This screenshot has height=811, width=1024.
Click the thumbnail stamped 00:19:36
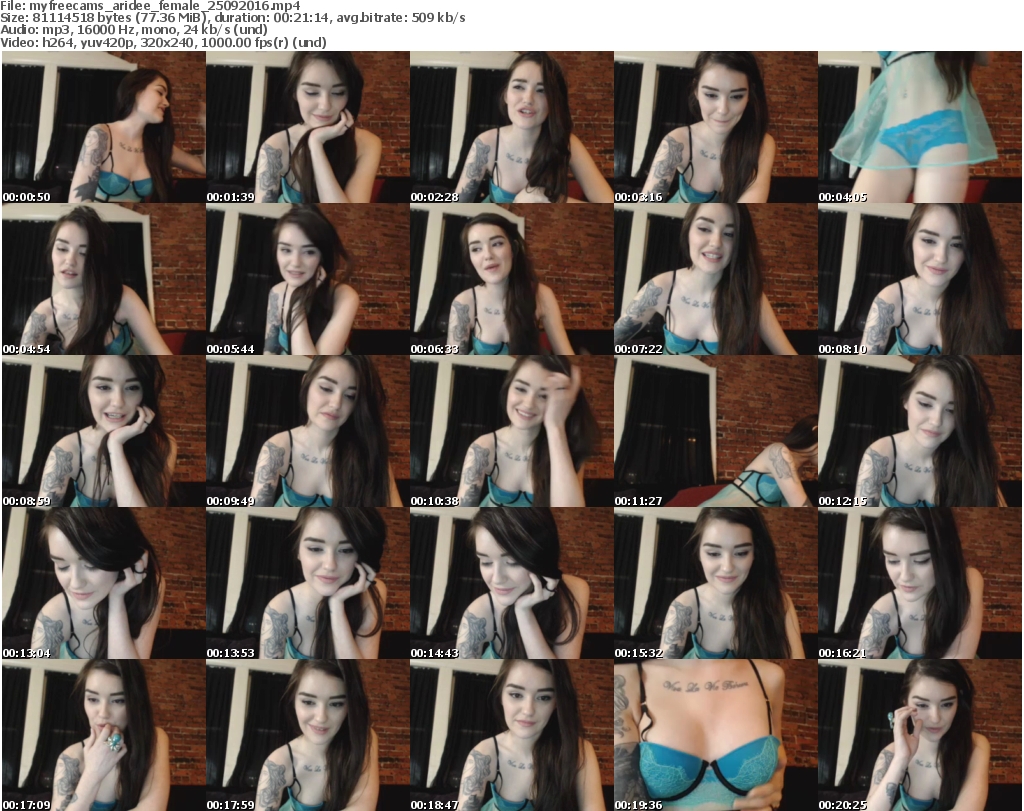[716, 735]
